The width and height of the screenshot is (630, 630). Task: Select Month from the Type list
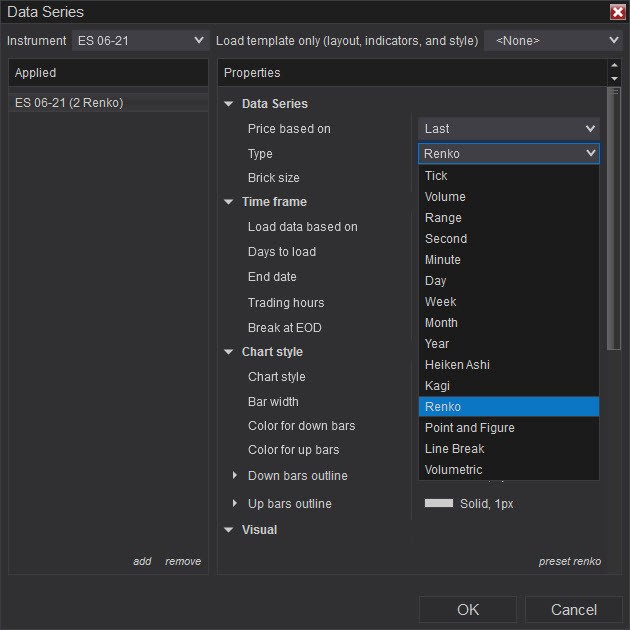pos(509,323)
